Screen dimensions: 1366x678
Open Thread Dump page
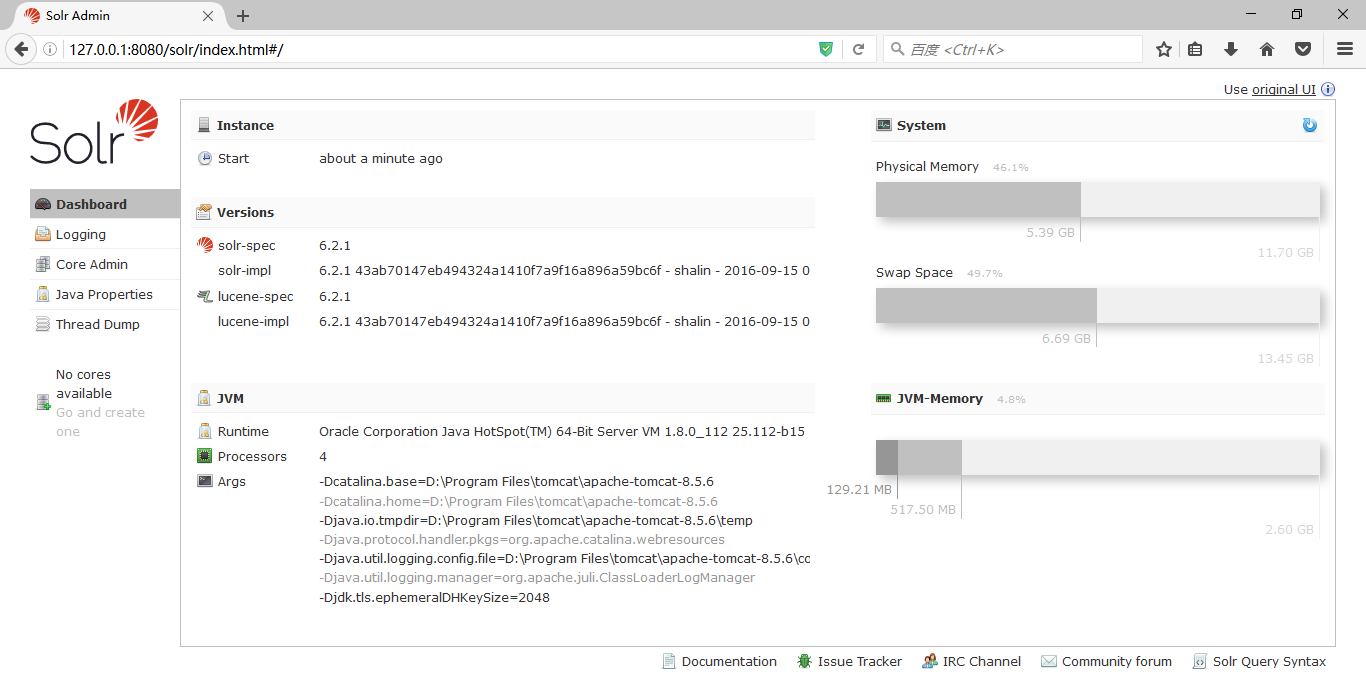(97, 324)
